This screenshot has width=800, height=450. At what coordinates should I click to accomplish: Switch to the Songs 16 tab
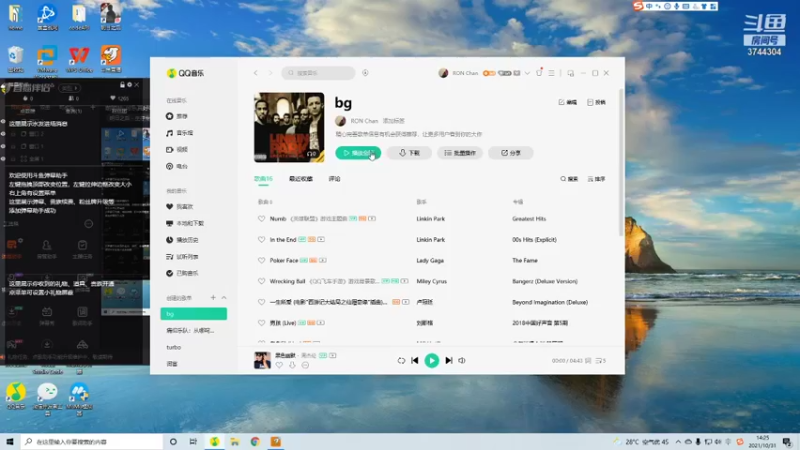(x=263, y=179)
